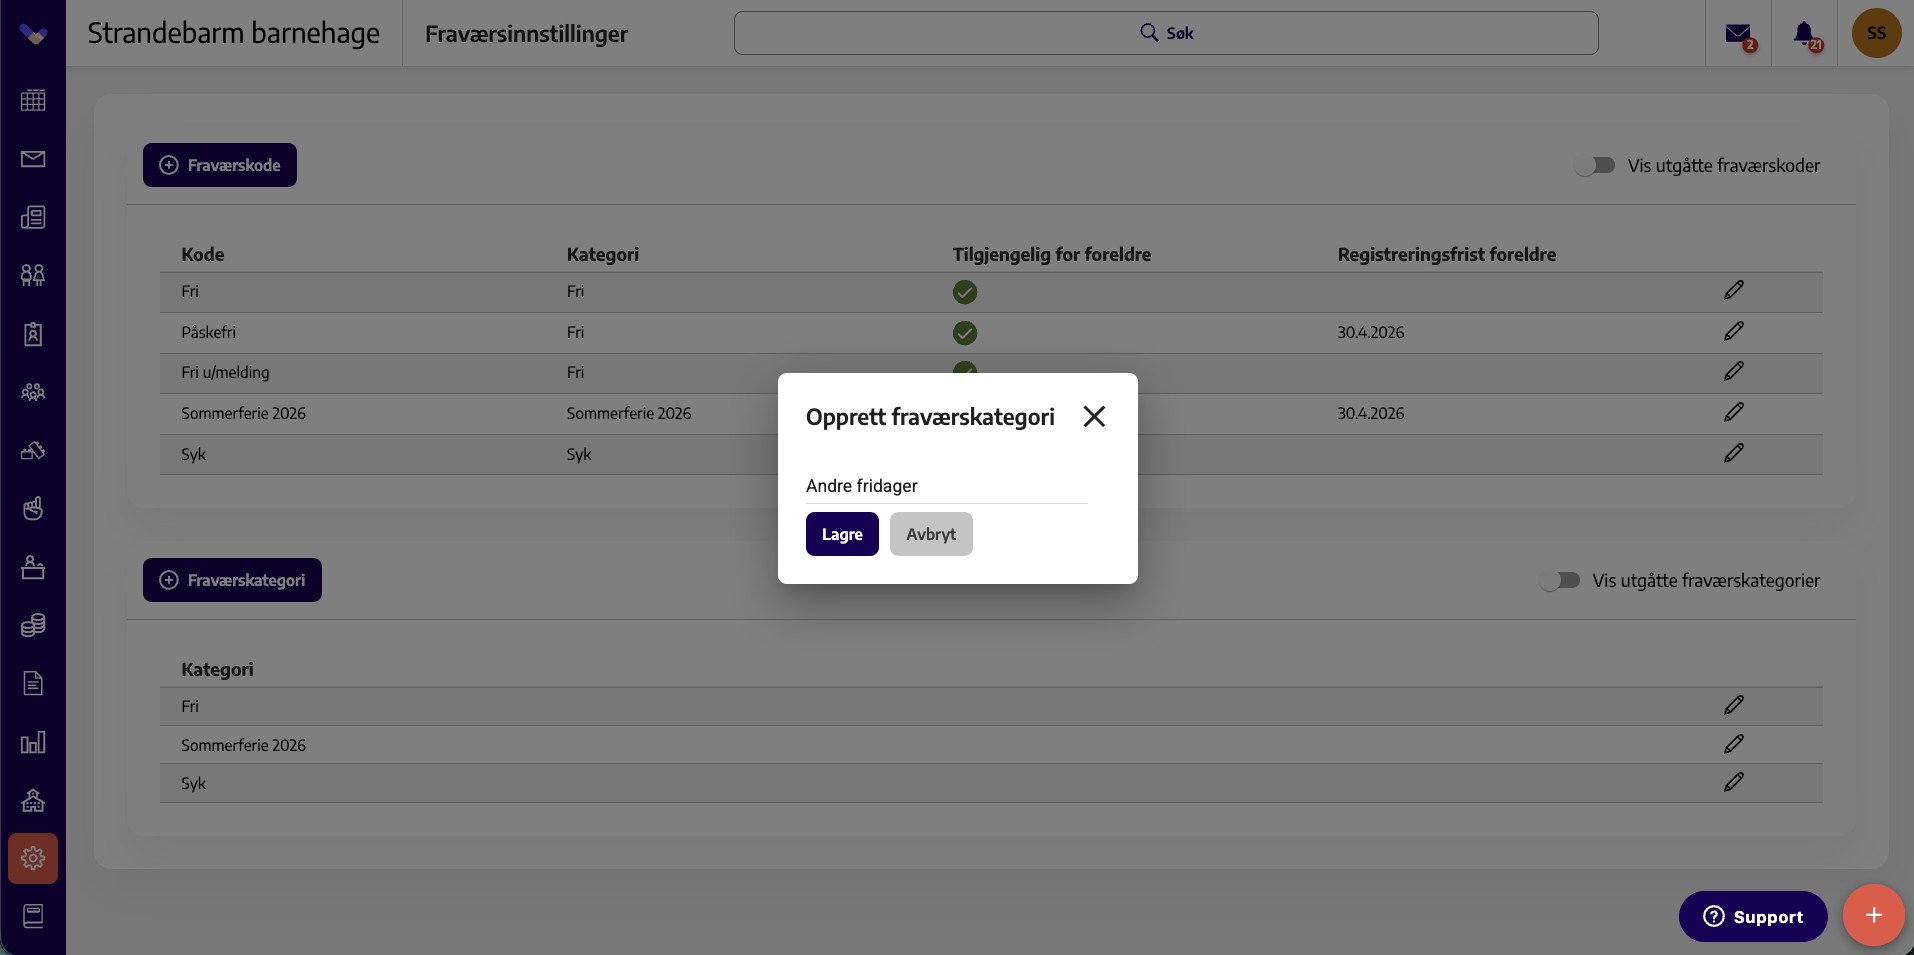The height and width of the screenshot is (955, 1914).
Task: Open the top bar mail inbox icon
Action: (1740, 35)
